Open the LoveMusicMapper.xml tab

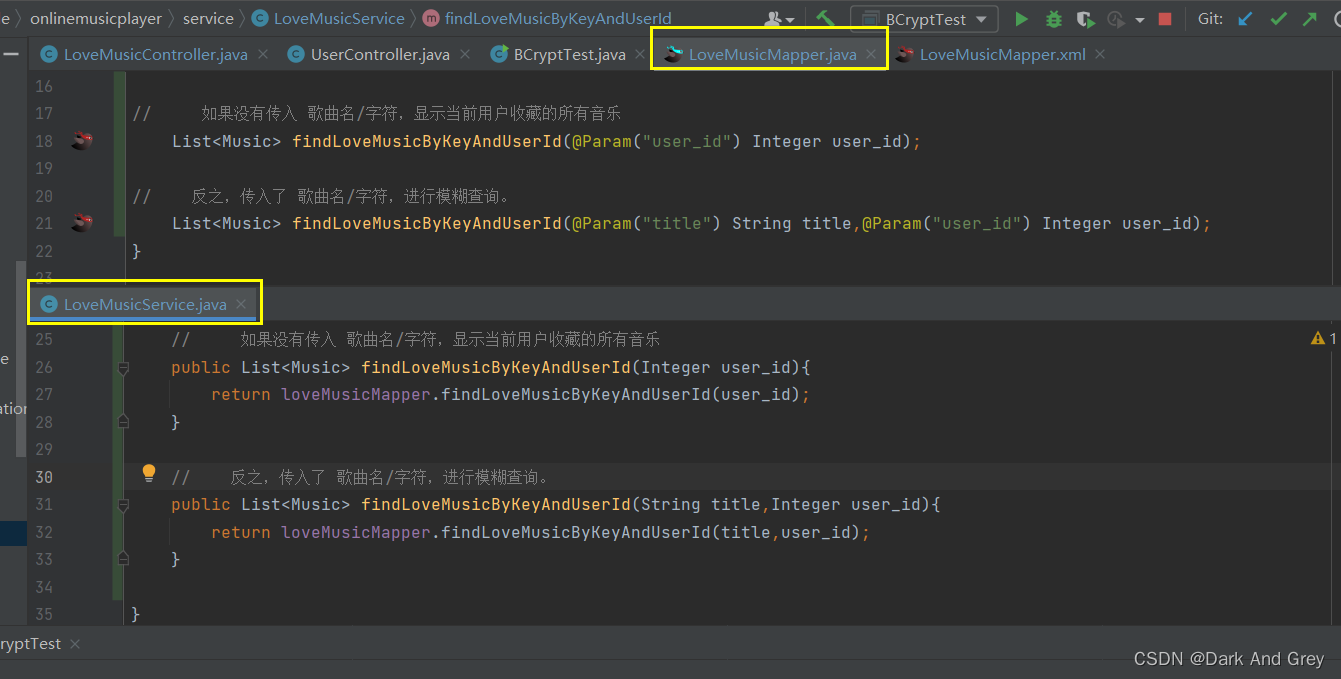[1002, 54]
